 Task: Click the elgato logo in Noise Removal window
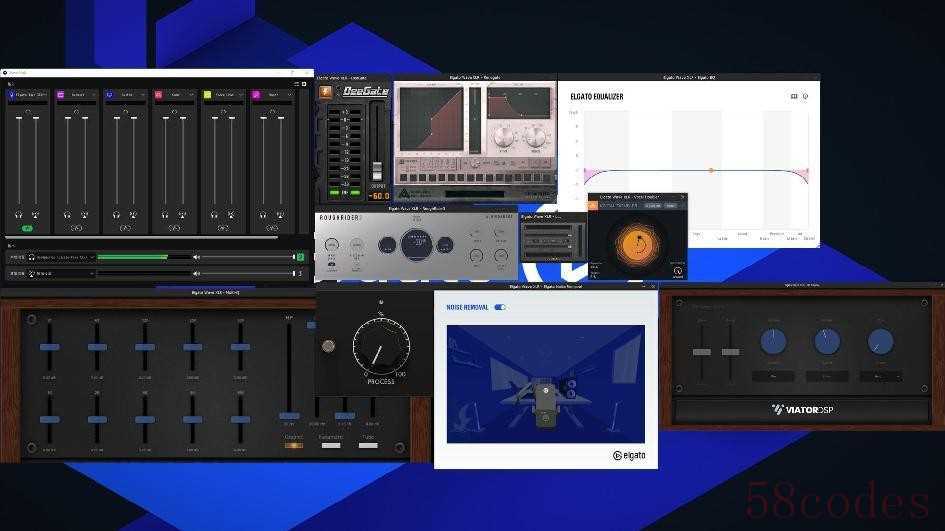coord(629,456)
